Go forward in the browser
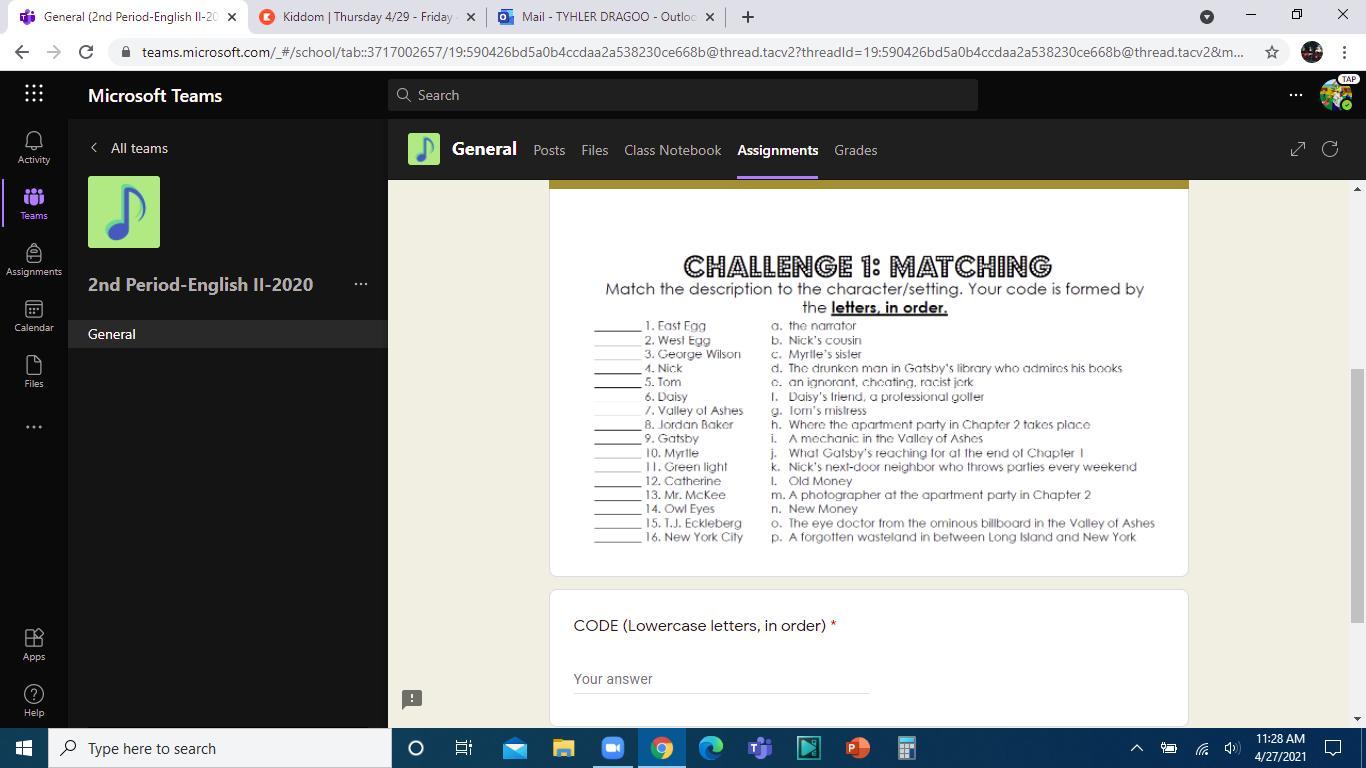 [x=54, y=52]
